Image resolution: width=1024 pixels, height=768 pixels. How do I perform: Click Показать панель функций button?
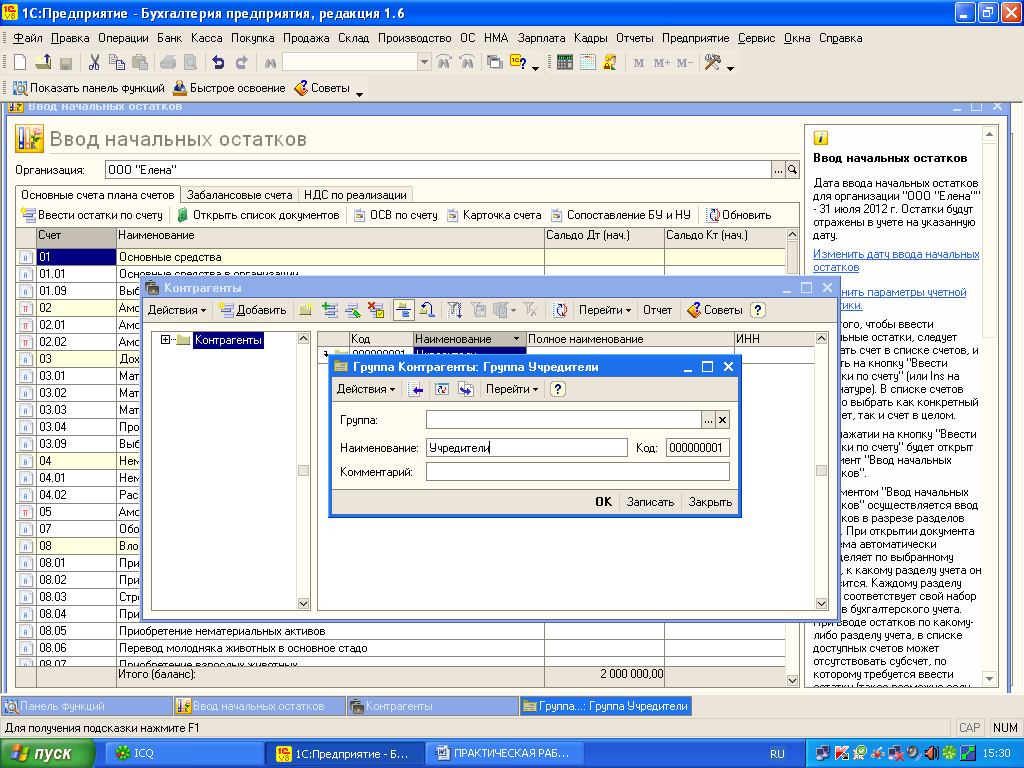89,88
